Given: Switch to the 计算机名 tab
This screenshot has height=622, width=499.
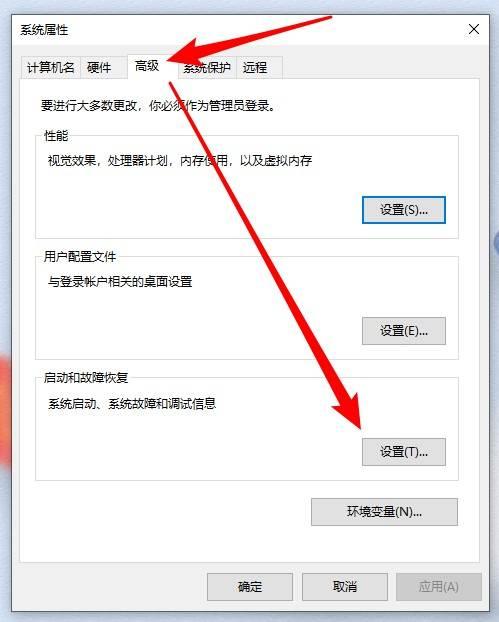Looking at the screenshot, I should [51, 67].
